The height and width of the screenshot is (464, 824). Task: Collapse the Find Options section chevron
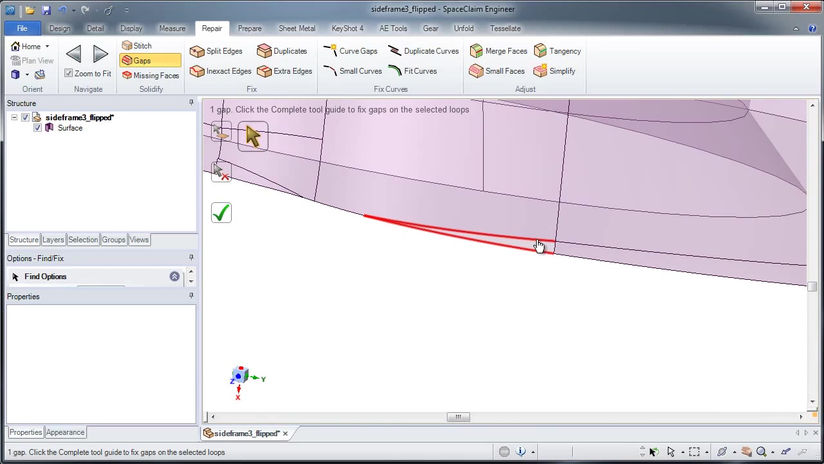[x=174, y=276]
